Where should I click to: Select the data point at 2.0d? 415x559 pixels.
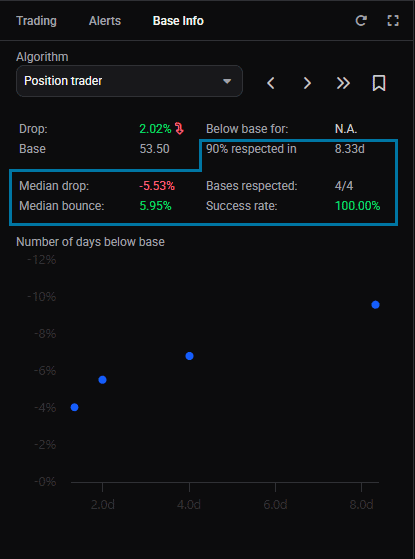pos(102,380)
